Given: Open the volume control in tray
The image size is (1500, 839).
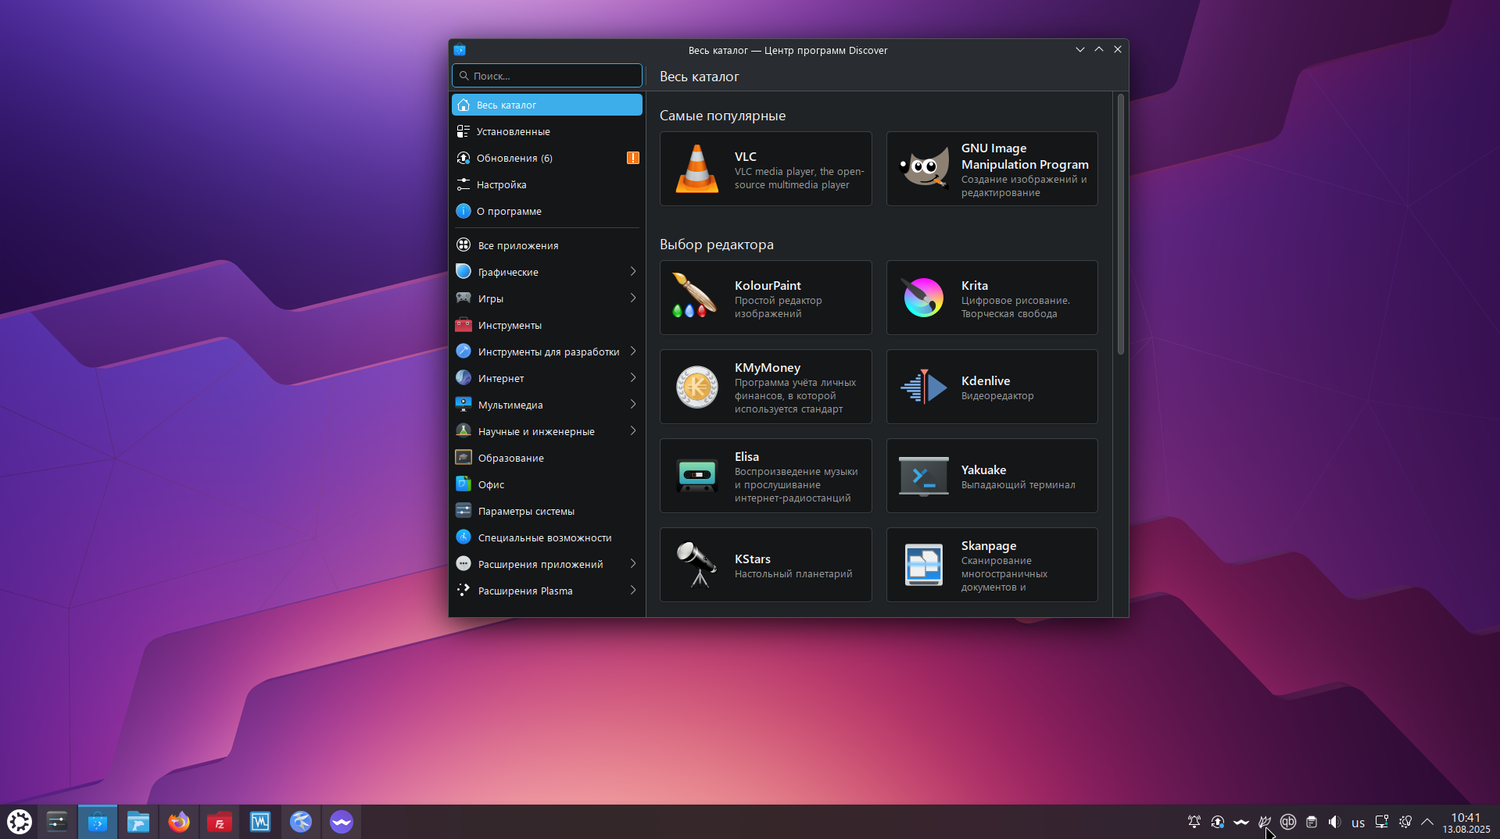Looking at the screenshot, I should pyautogui.click(x=1334, y=822).
